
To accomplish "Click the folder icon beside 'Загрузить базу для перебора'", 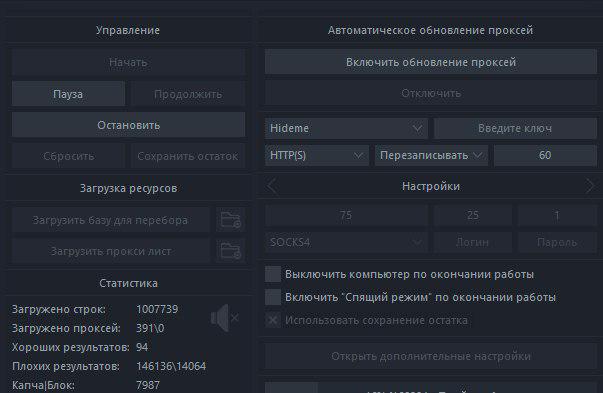I will [230, 220].
